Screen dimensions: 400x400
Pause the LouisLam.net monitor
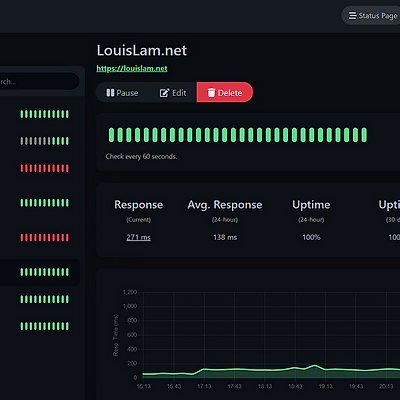(x=122, y=93)
